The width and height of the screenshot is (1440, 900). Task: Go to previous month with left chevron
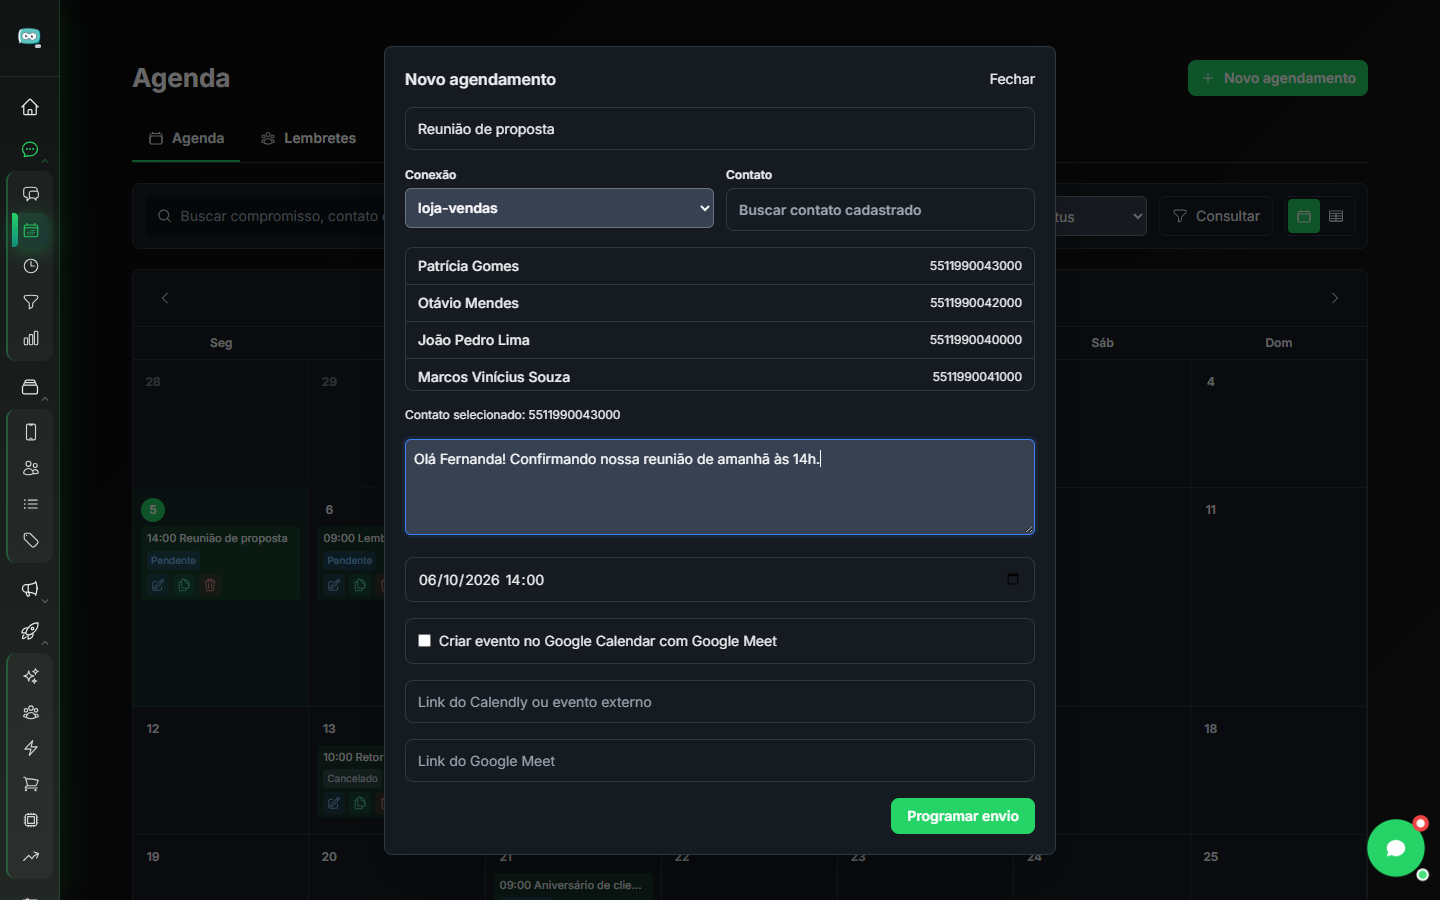click(165, 298)
